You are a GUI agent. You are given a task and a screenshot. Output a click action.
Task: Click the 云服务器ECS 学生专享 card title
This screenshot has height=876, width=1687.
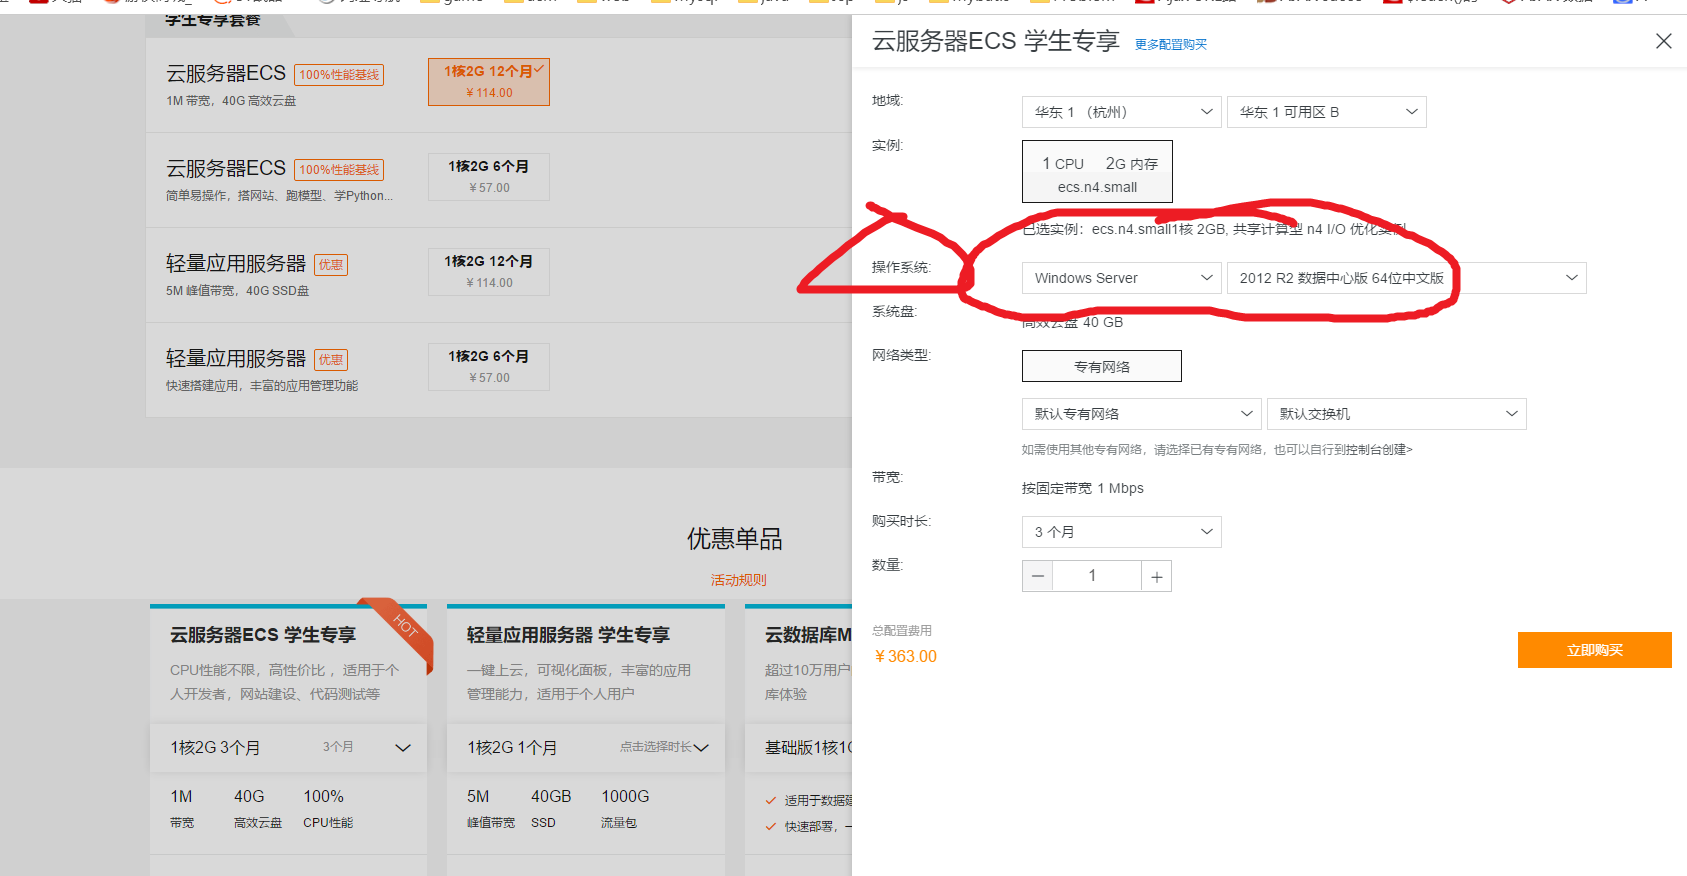(263, 635)
